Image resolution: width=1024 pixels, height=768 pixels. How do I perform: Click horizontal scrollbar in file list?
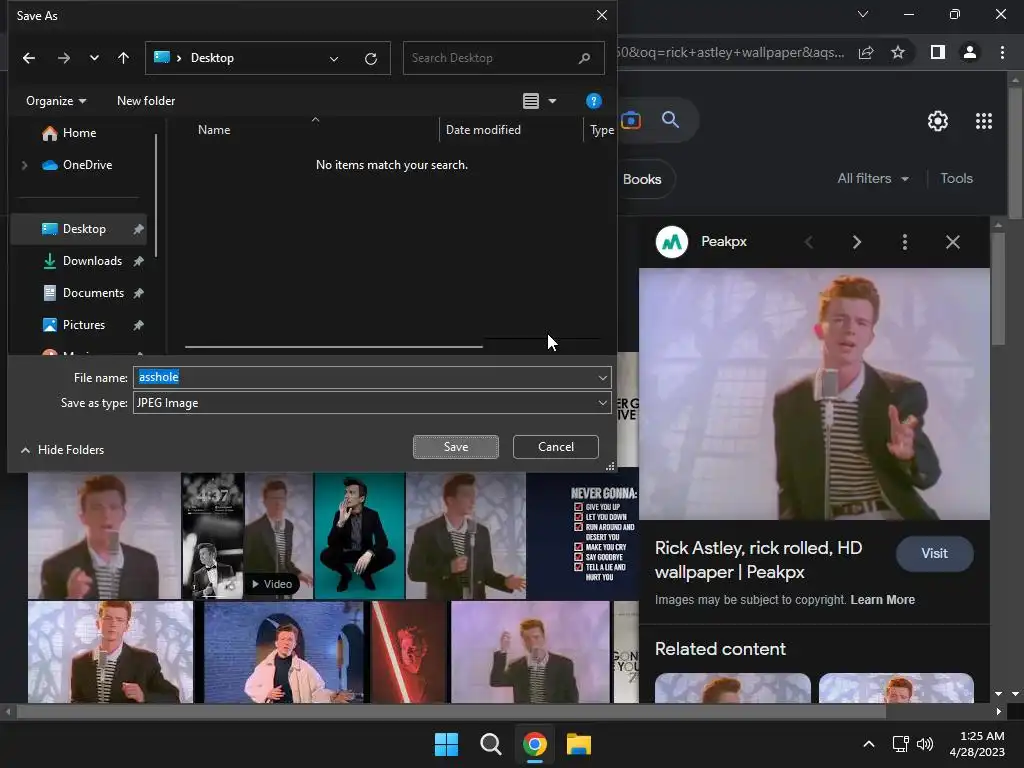click(x=334, y=347)
